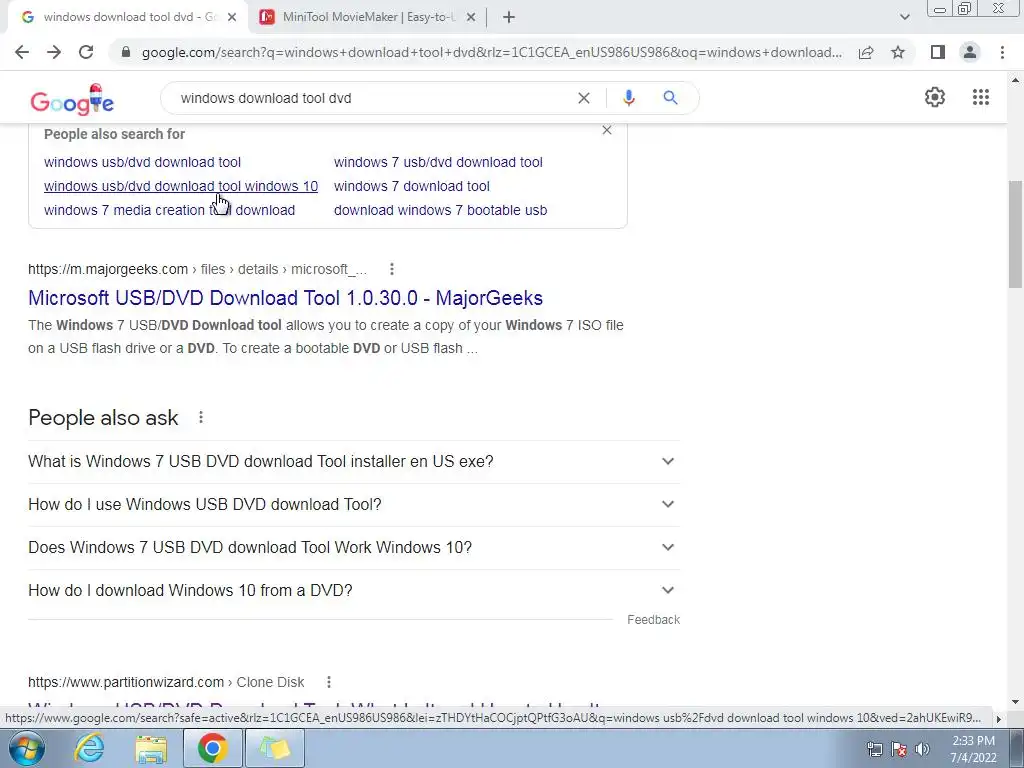
Task: Clear the search box with the X
Action: (584, 98)
